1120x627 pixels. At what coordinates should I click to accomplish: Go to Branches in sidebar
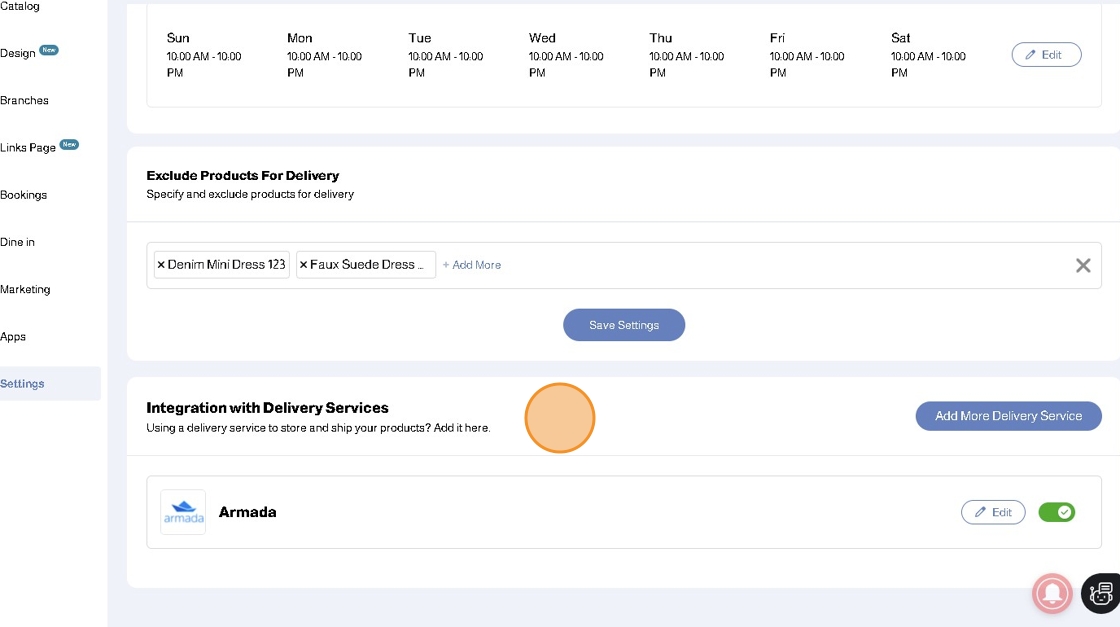(24, 100)
